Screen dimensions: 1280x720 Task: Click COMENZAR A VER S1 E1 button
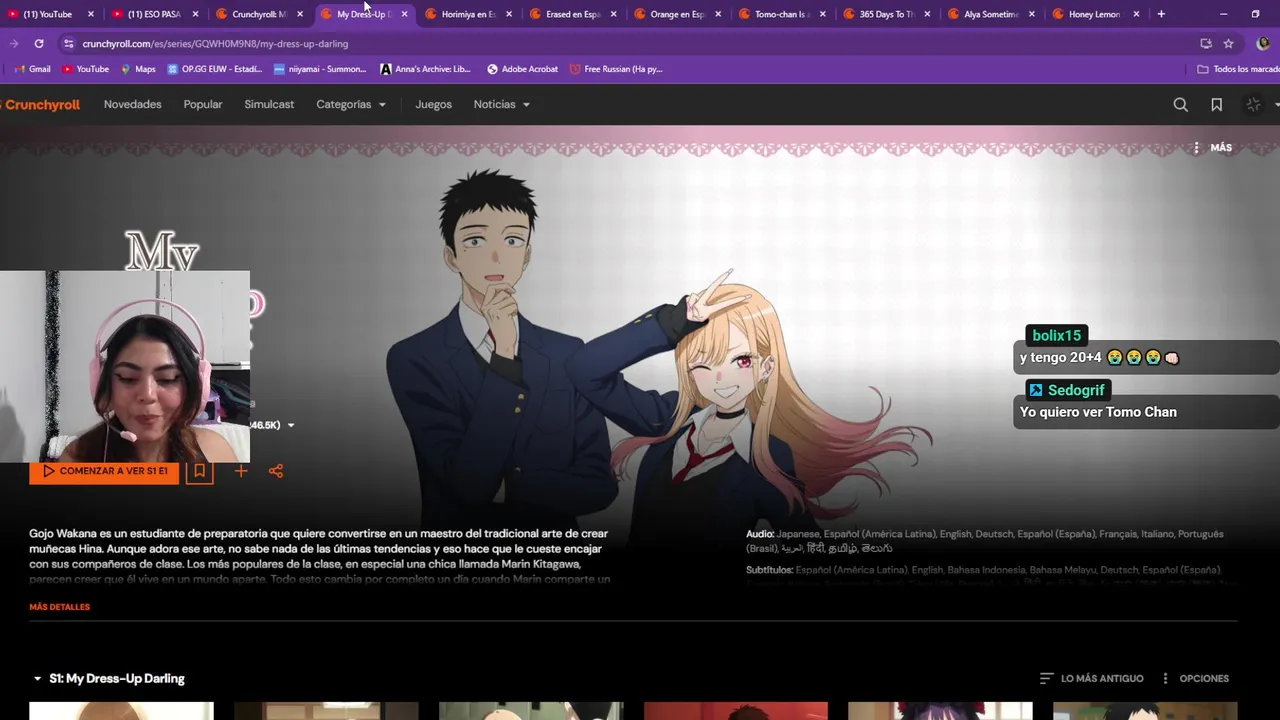(104, 471)
